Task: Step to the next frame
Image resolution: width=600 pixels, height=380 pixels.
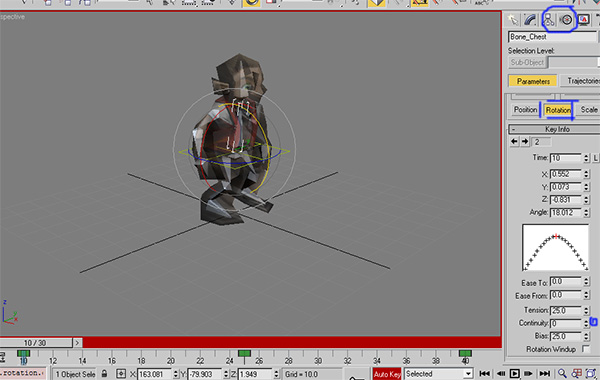Action: (x=528, y=373)
